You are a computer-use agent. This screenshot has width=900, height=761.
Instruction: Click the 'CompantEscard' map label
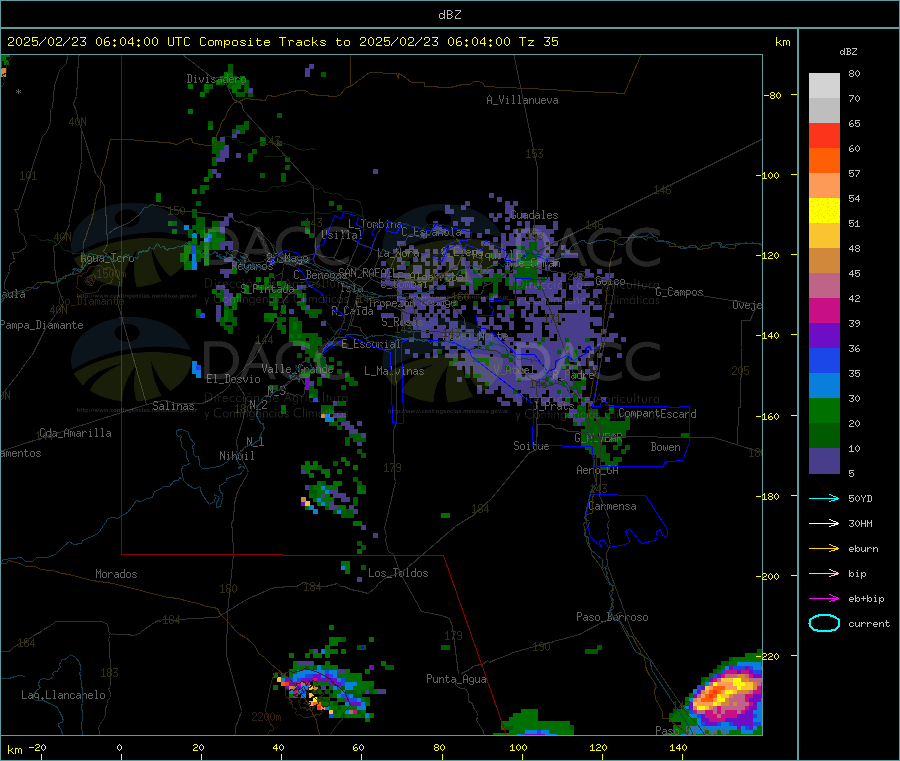pyautogui.click(x=657, y=414)
